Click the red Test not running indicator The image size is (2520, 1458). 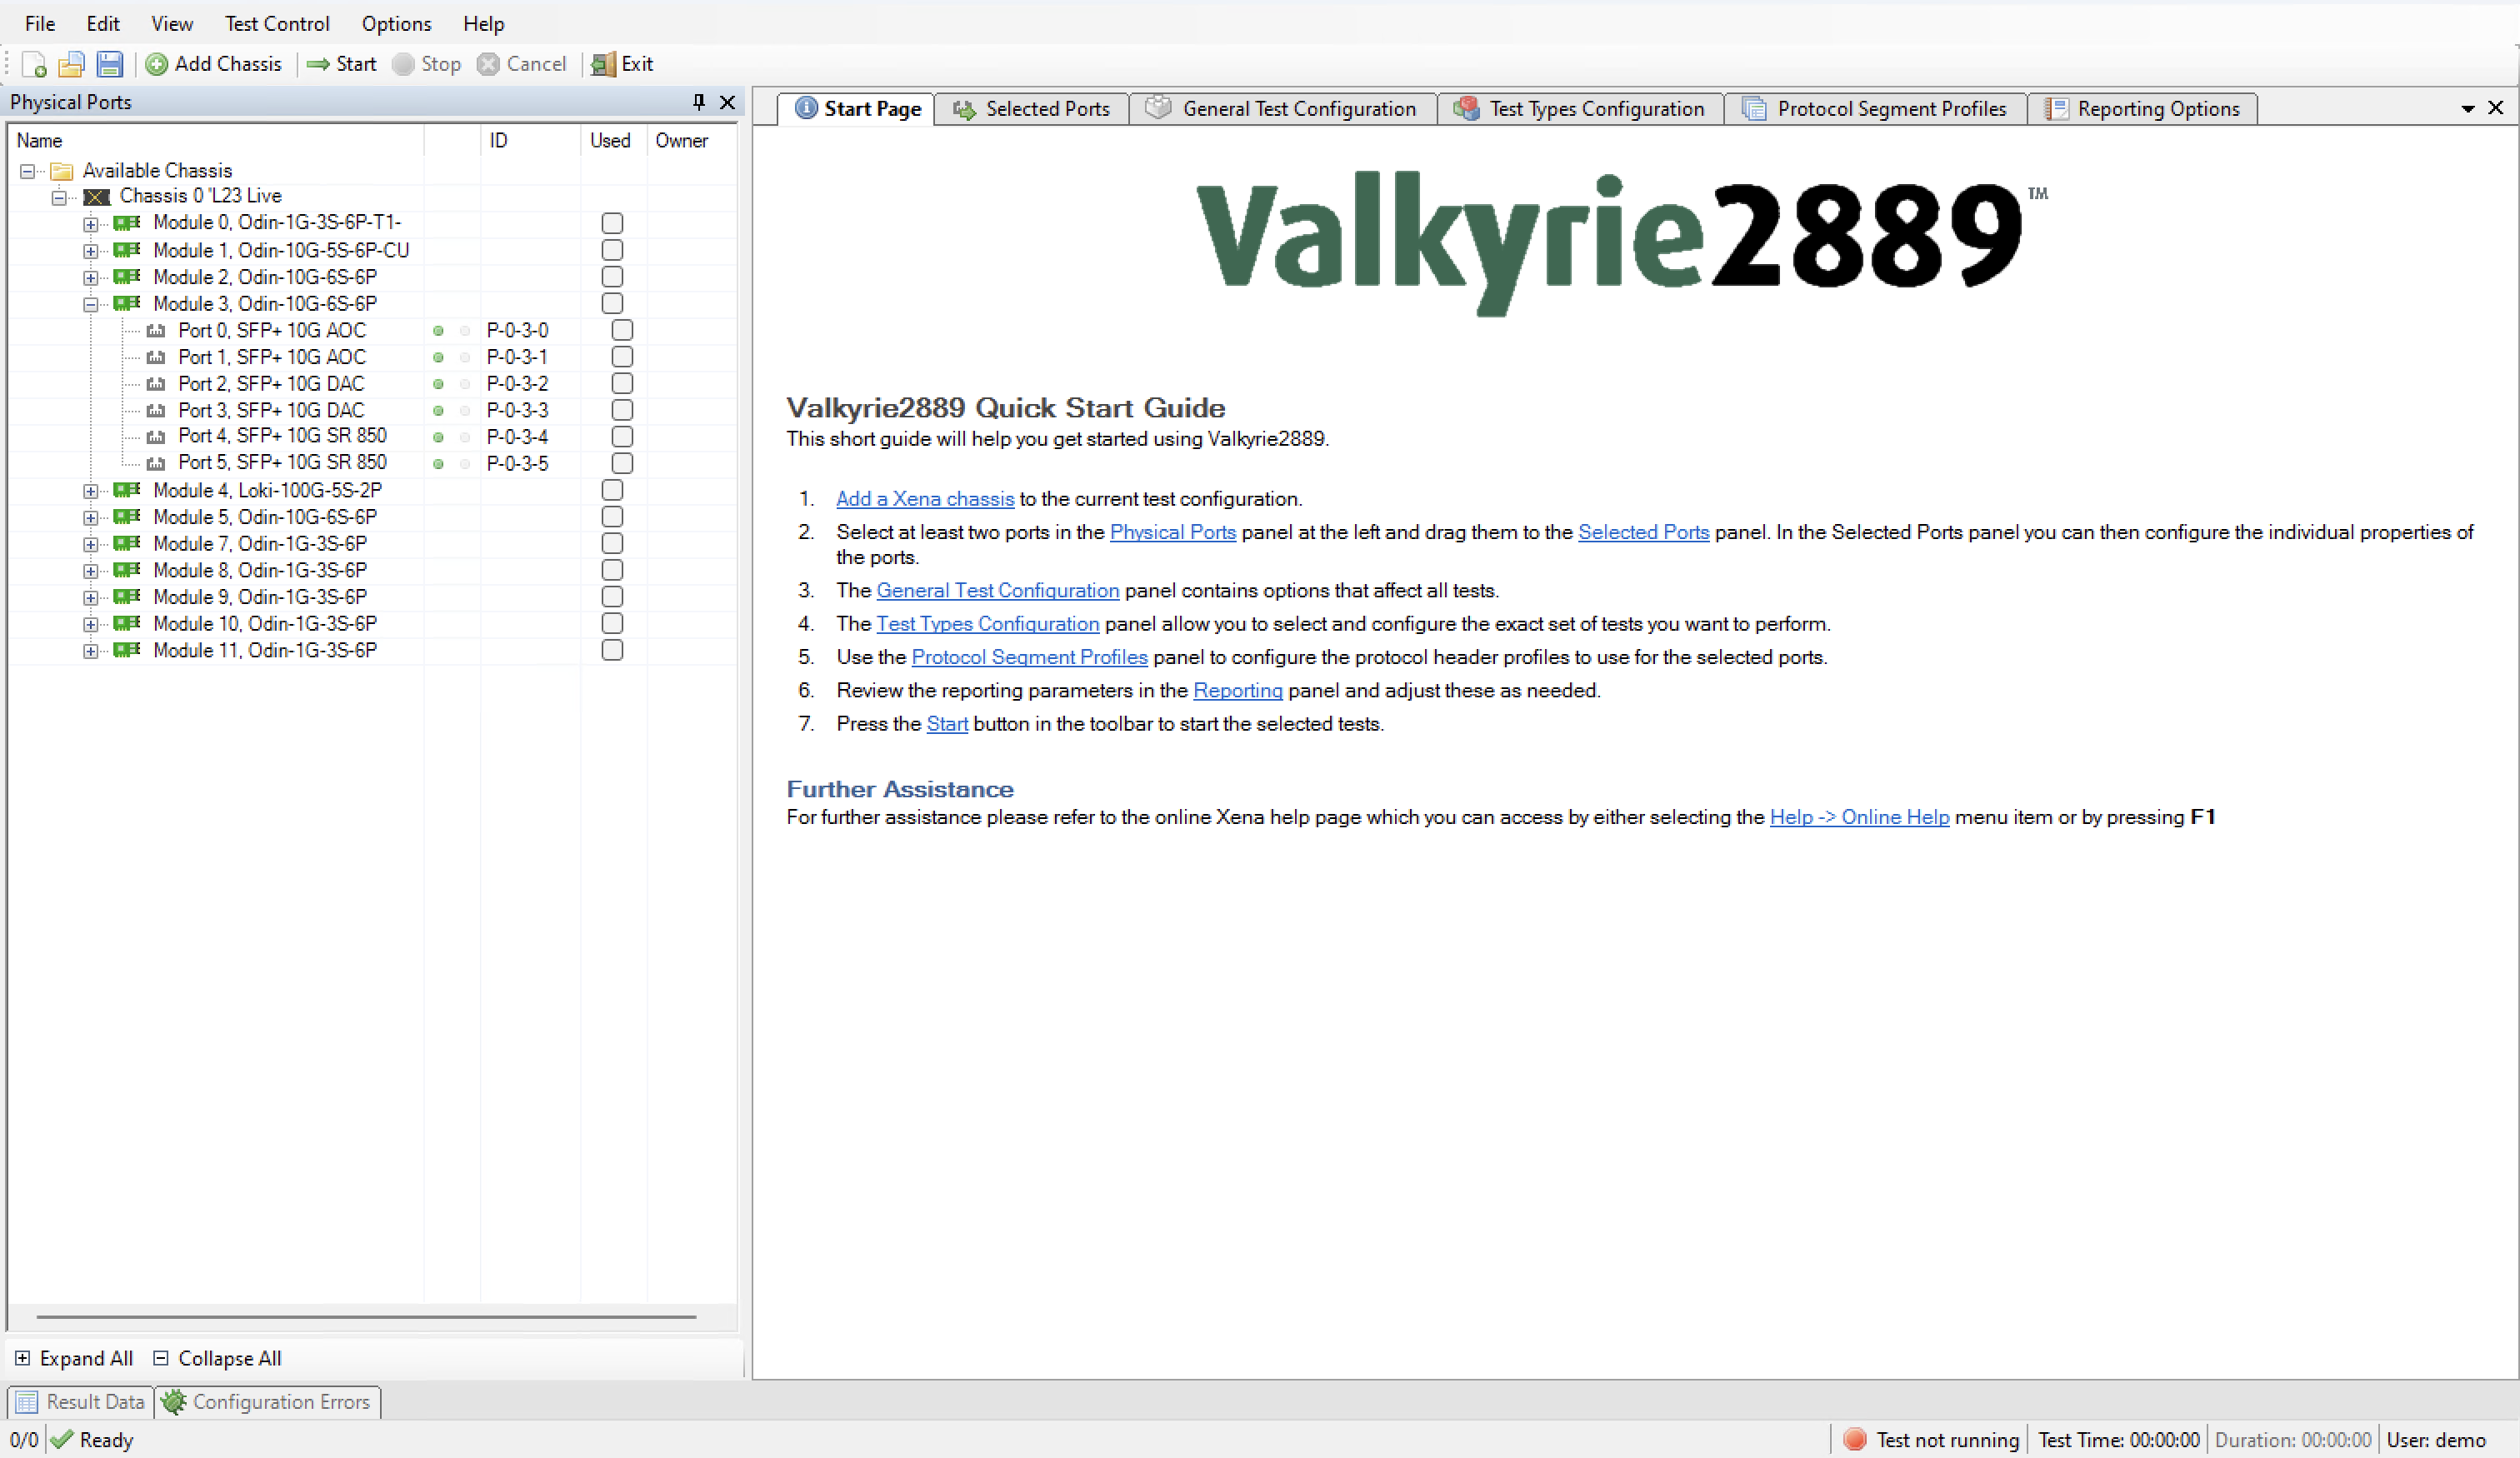pos(1855,1439)
